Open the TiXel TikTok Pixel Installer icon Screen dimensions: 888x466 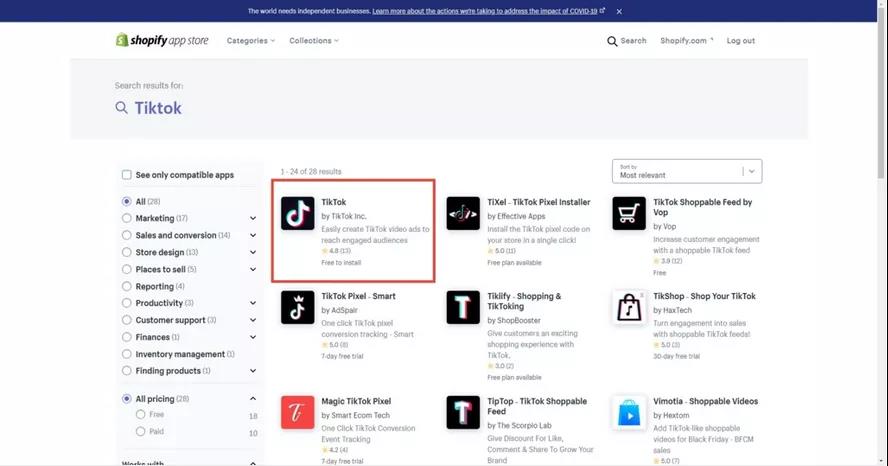click(x=464, y=213)
